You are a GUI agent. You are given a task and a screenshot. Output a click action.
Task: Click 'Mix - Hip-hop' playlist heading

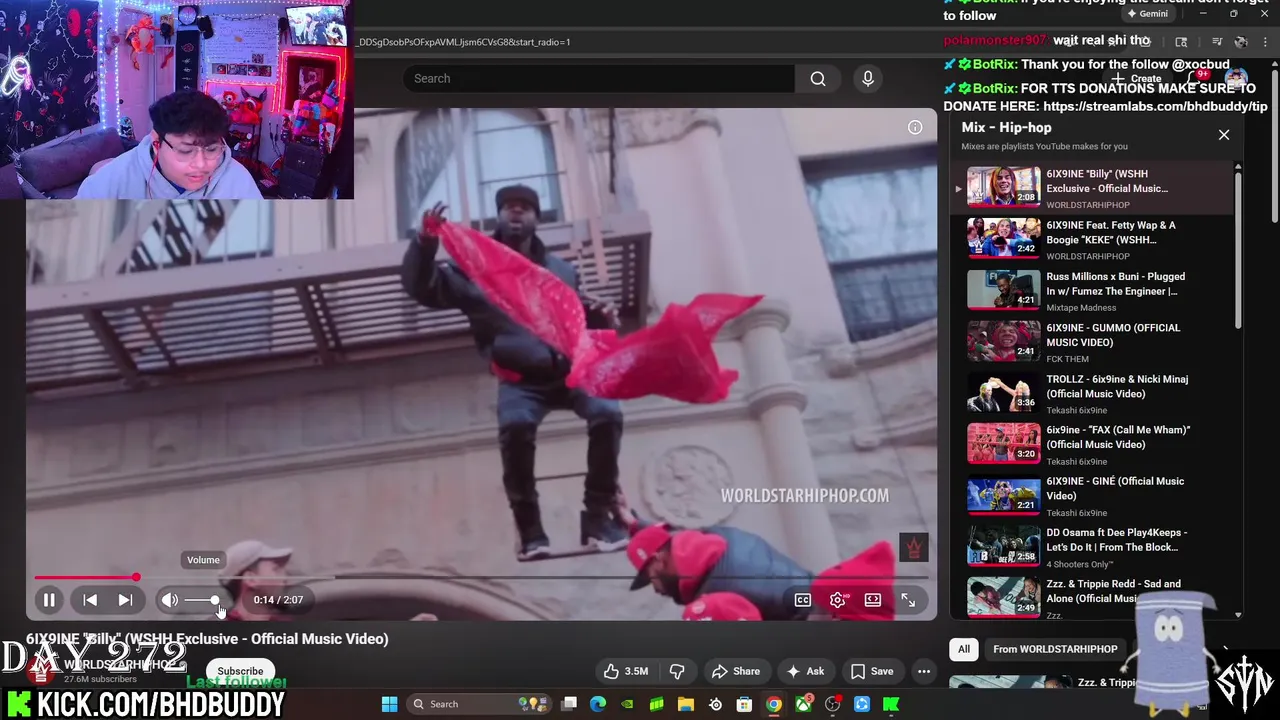[x=1006, y=127]
